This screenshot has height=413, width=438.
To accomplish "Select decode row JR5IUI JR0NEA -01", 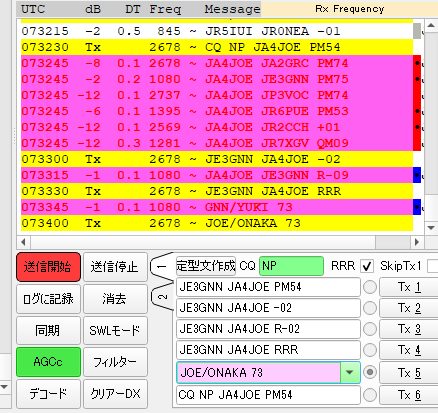I will [217, 31].
